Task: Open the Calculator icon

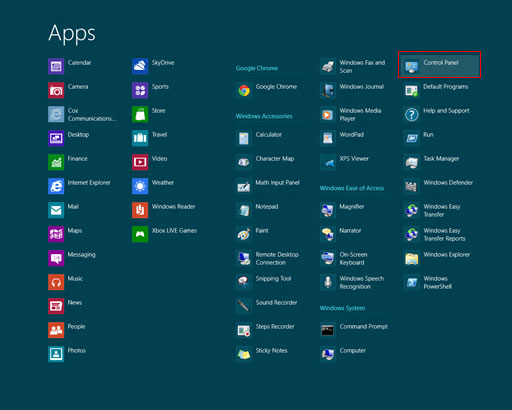Action: [x=244, y=138]
